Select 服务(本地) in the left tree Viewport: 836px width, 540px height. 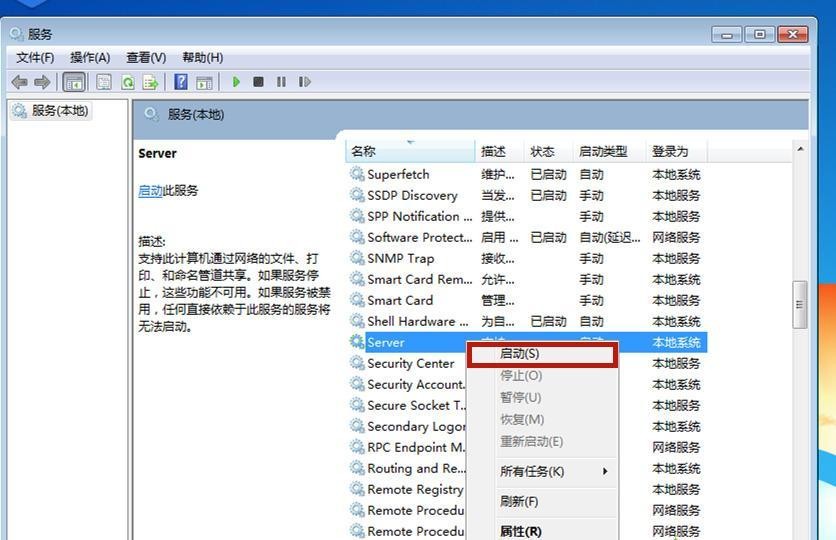coord(59,111)
